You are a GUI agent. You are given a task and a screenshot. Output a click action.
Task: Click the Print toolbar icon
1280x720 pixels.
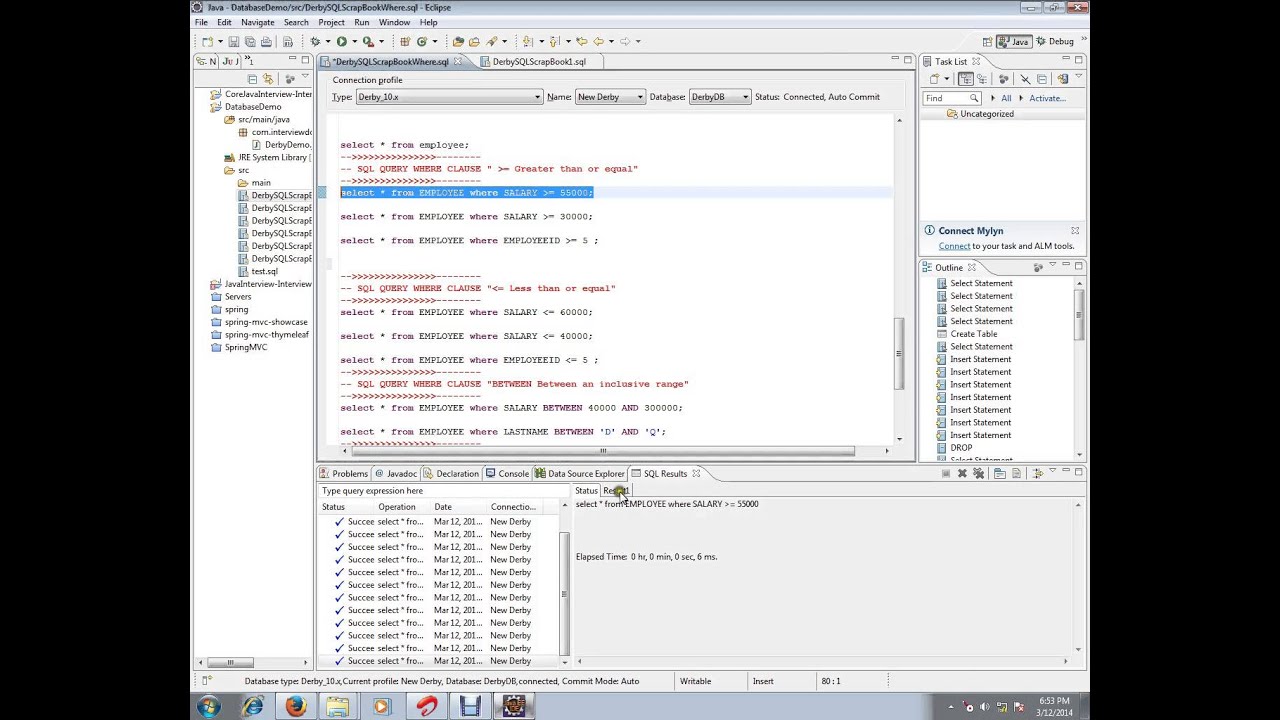(266, 41)
